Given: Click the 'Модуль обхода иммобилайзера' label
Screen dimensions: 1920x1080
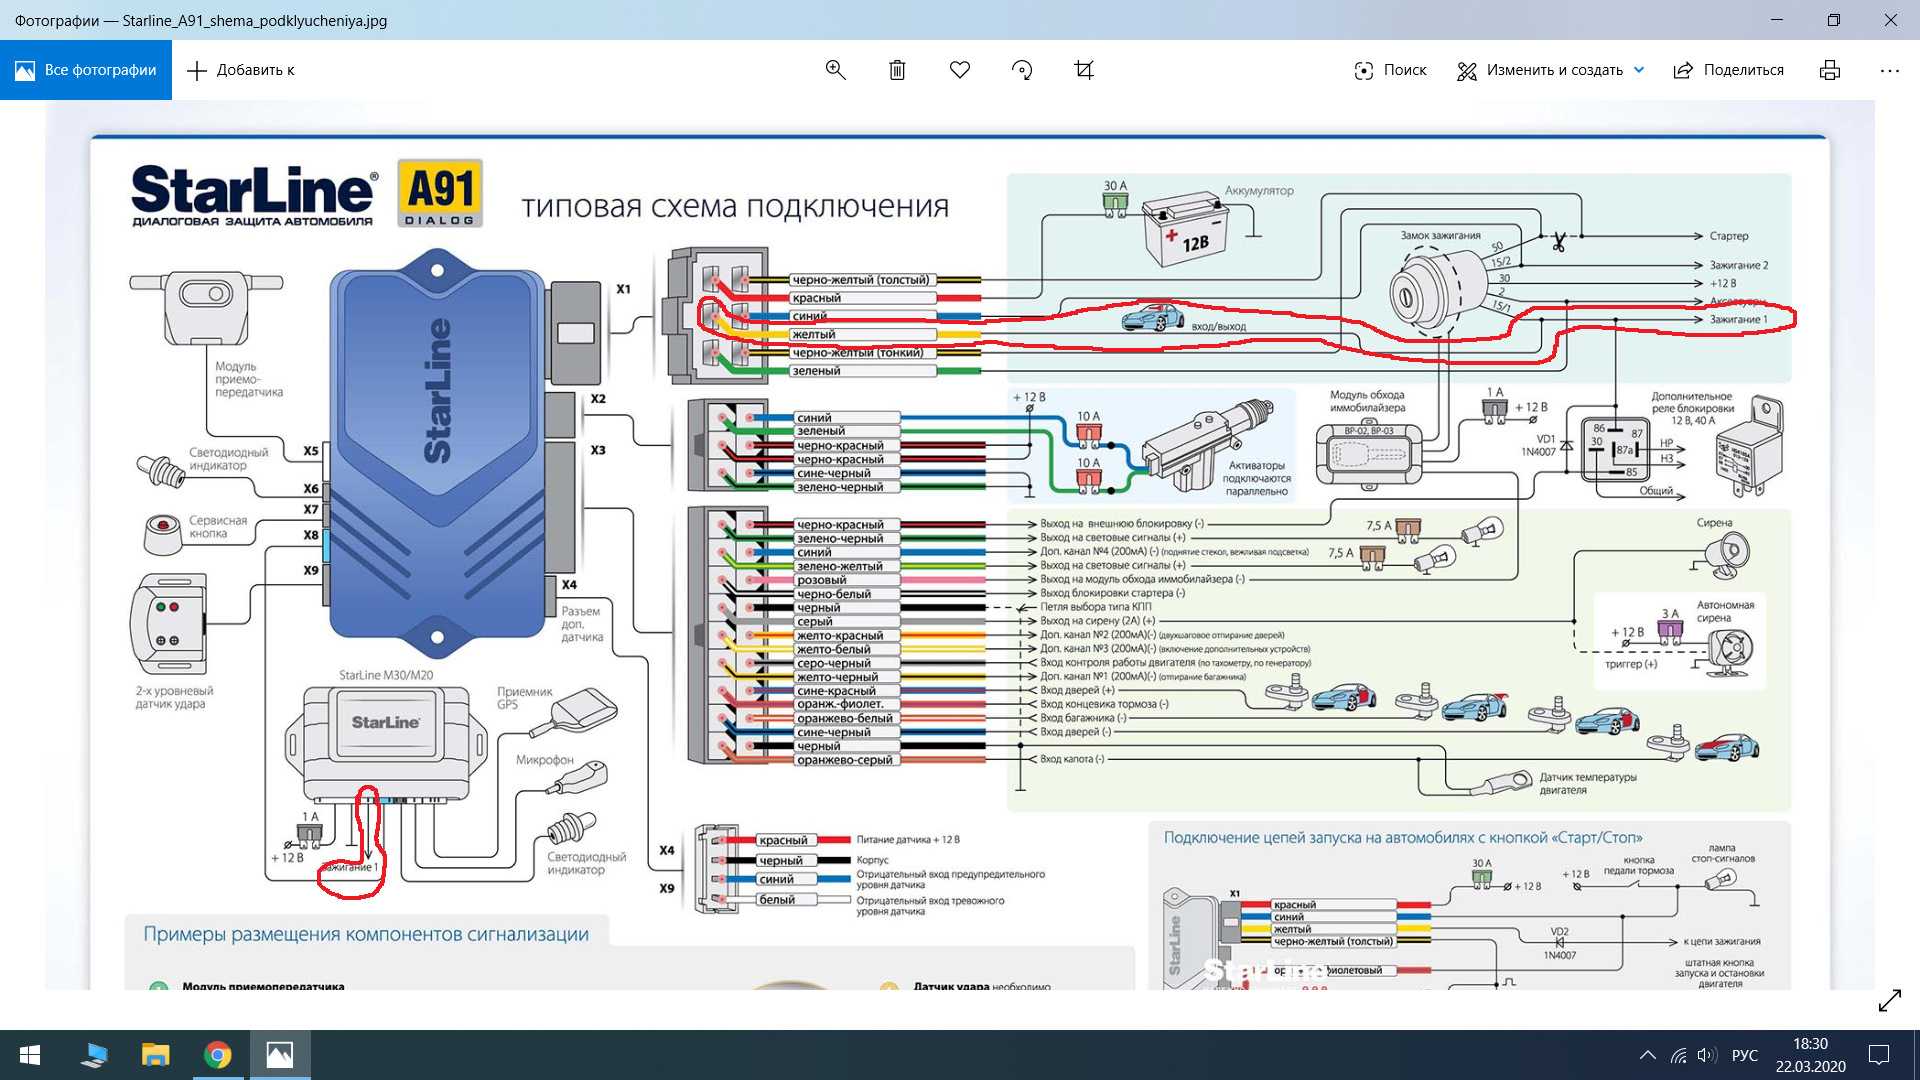Looking at the screenshot, I should pyautogui.click(x=1367, y=401).
